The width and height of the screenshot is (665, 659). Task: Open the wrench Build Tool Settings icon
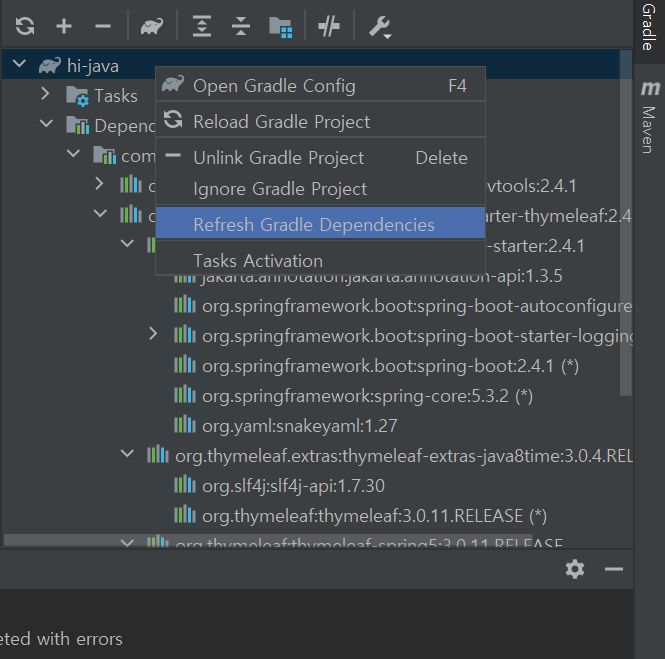[380, 27]
